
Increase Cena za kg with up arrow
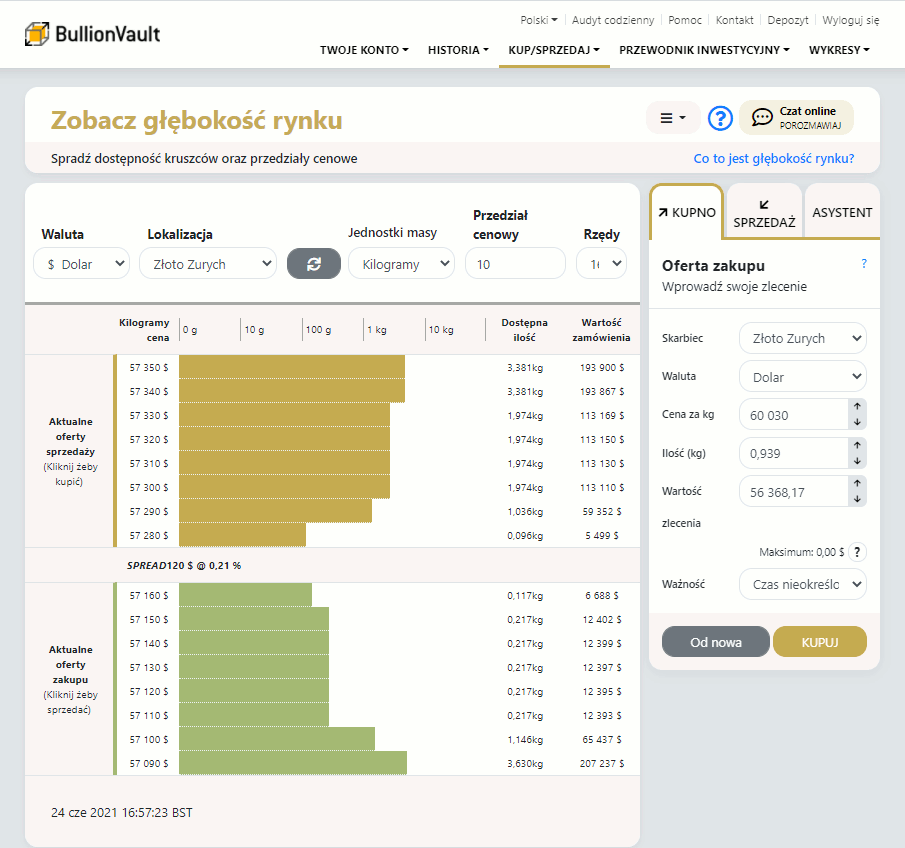point(857,406)
